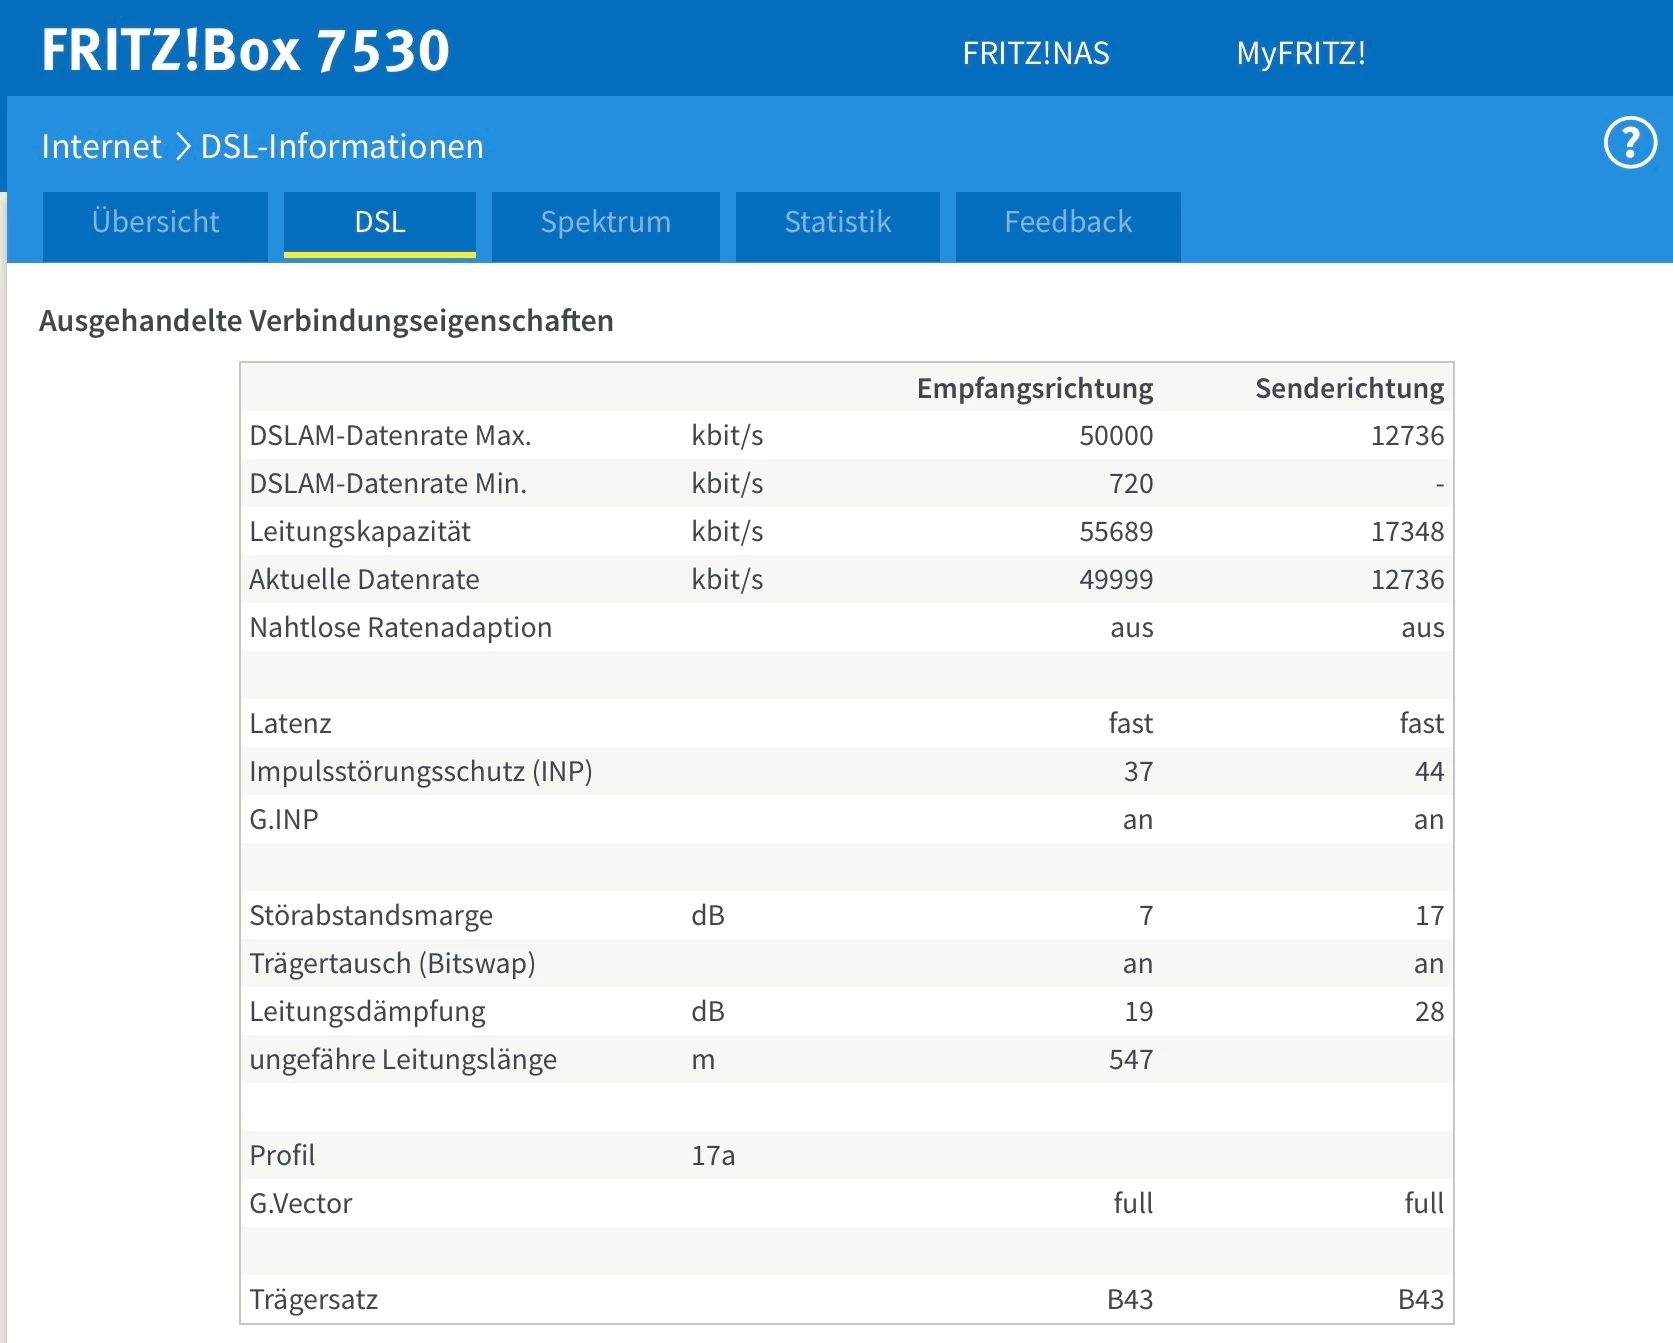This screenshot has height=1343, width=1673.
Task: Select the 17348 Leitungskapazität value
Action: click(1407, 532)
